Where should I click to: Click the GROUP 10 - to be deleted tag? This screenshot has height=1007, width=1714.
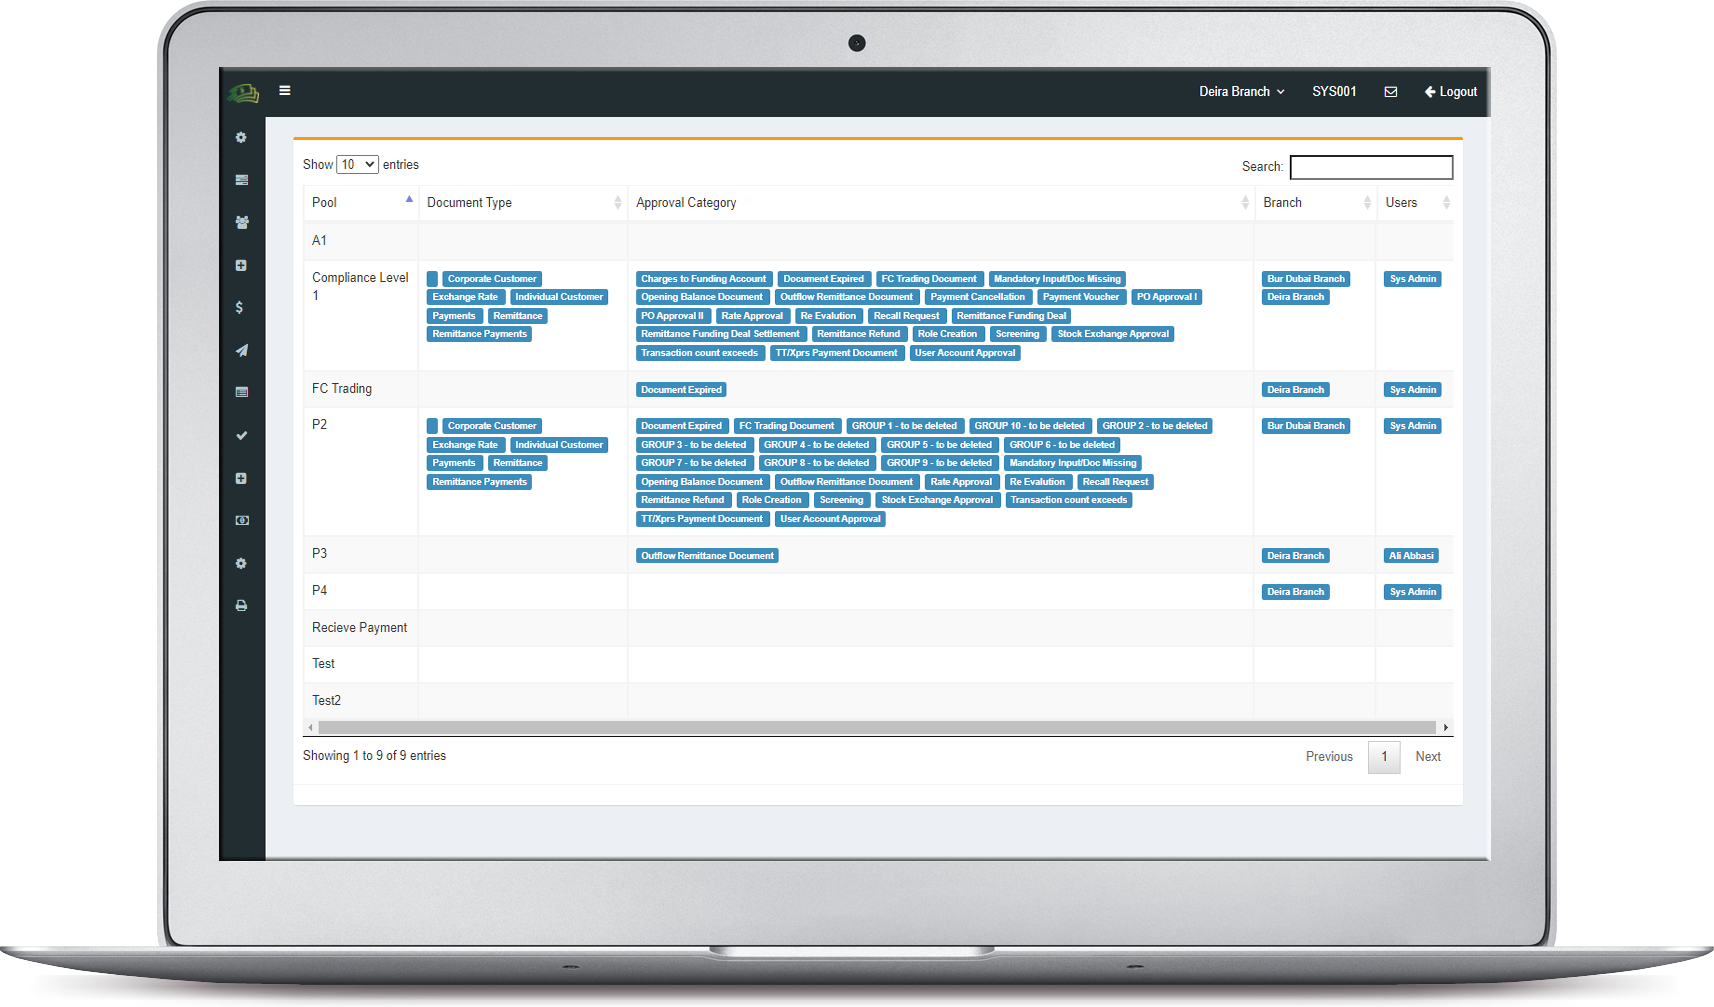[1030, 426]
